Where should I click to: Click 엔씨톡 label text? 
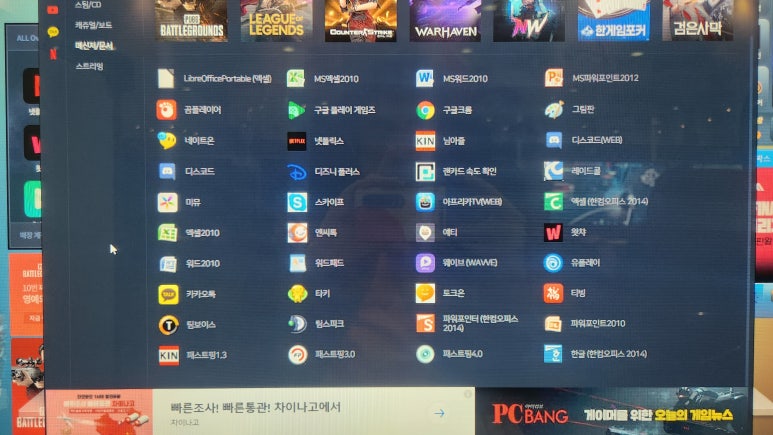(x=326, y=233)
